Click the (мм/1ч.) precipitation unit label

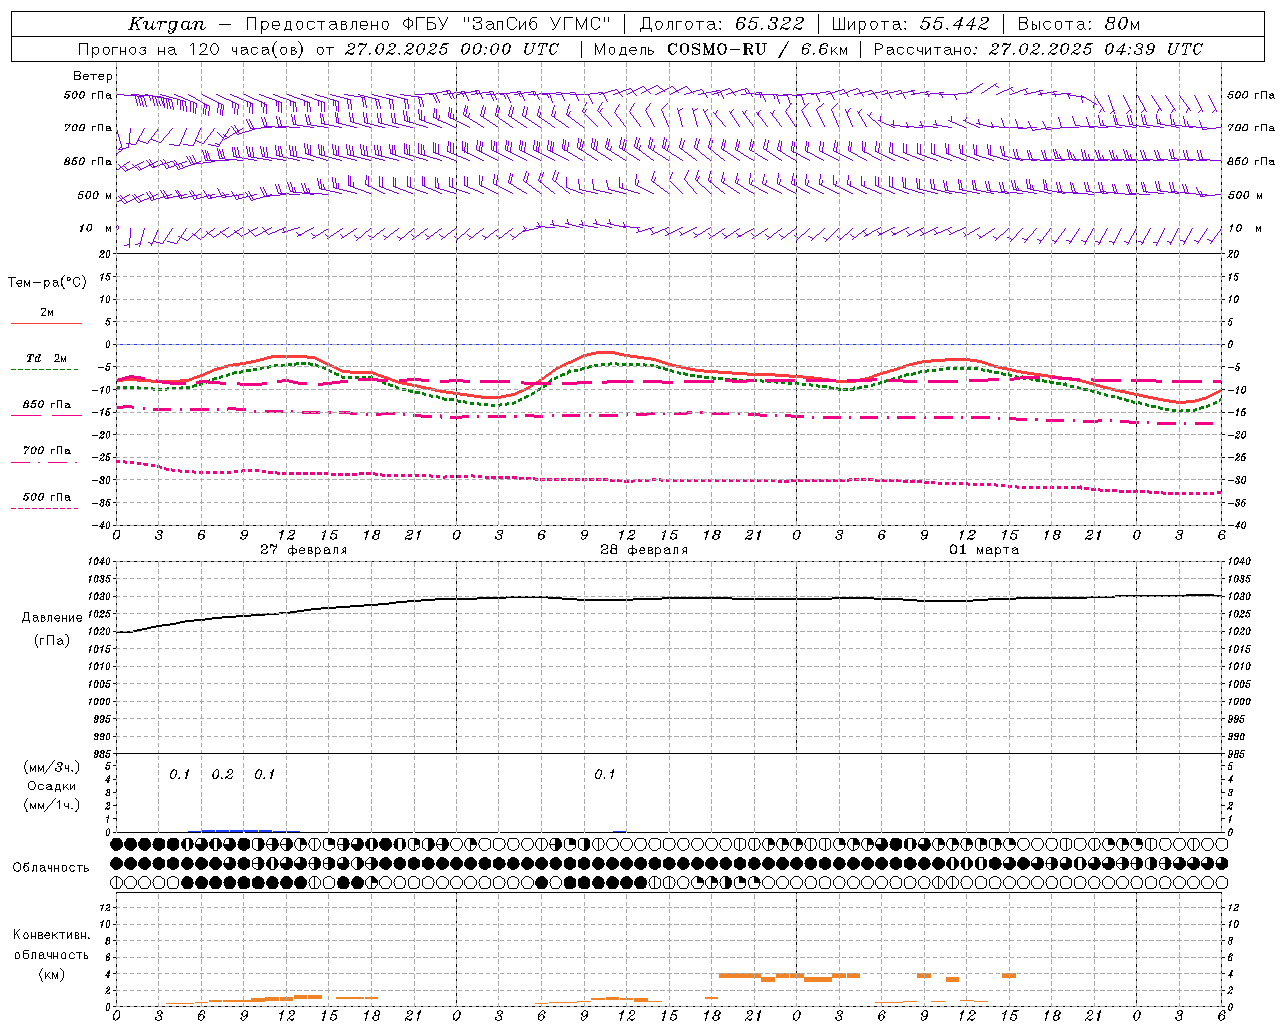(x=52, y=805)
